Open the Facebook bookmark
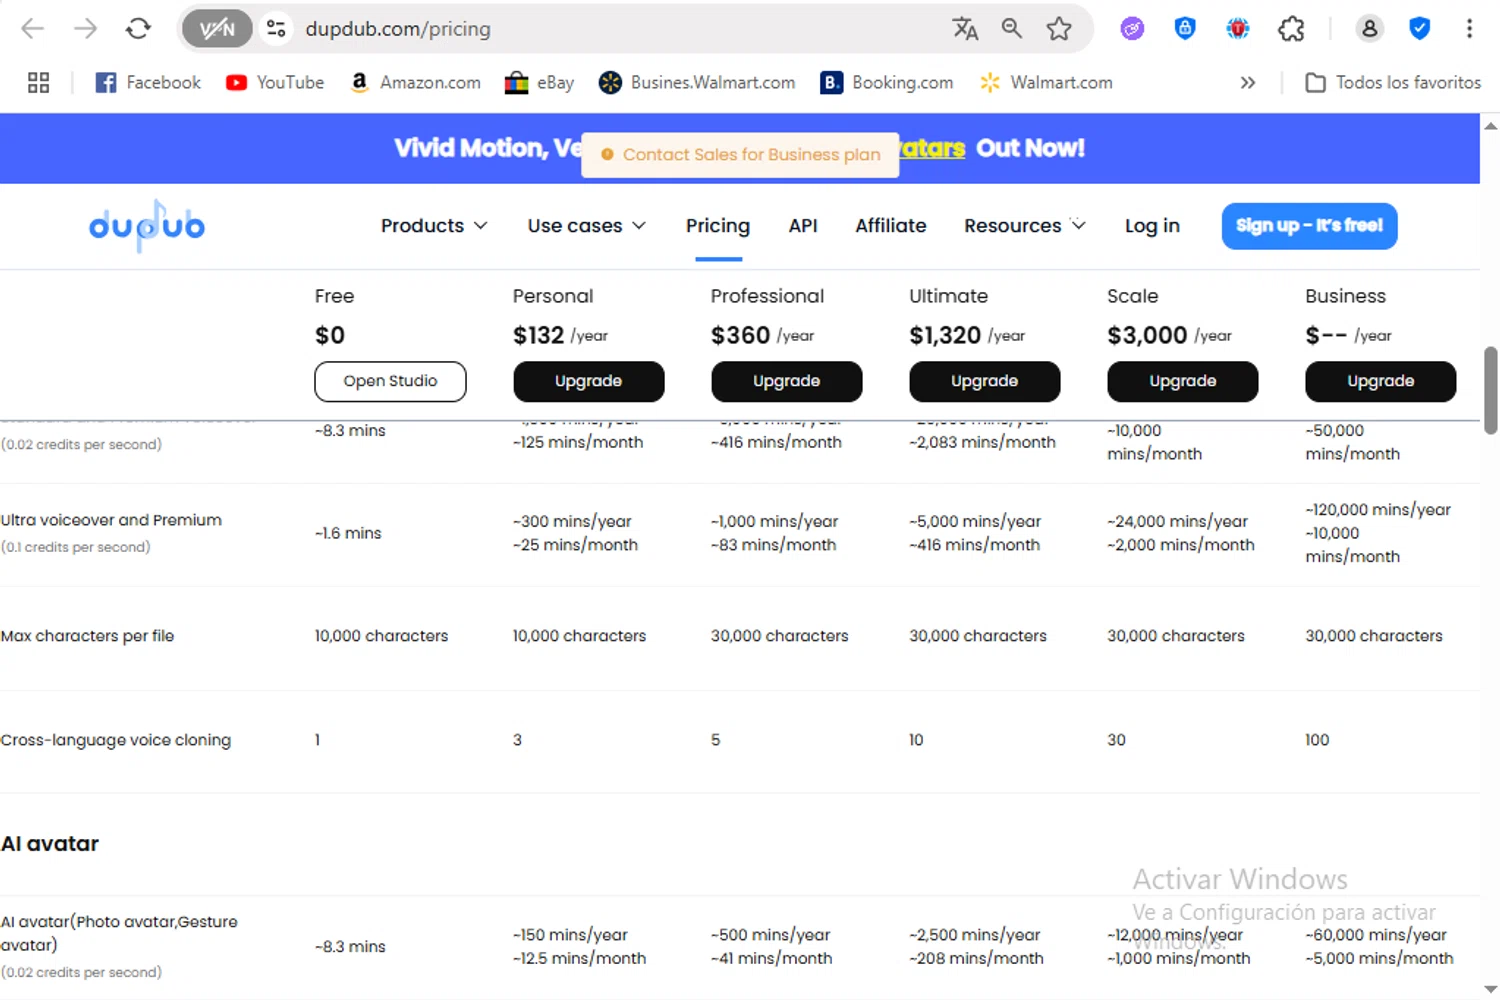This screenshot has height=1000, width=1500. click(148, 83)
